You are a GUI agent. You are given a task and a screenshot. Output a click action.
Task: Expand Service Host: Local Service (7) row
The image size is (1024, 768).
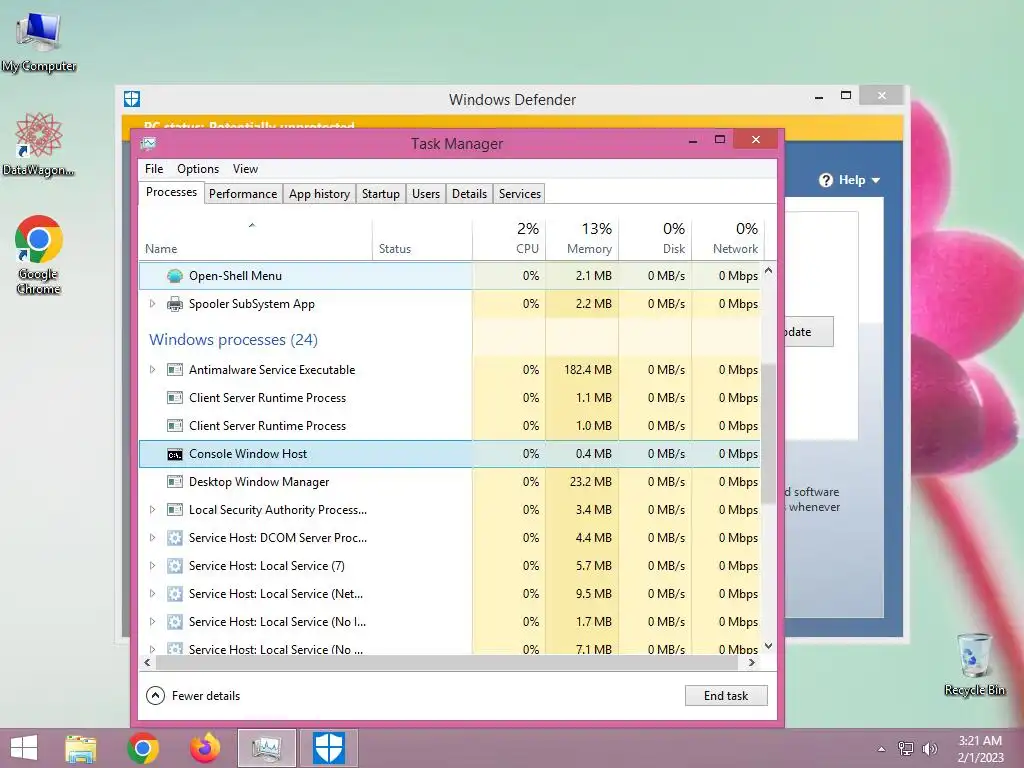point(152,566)
